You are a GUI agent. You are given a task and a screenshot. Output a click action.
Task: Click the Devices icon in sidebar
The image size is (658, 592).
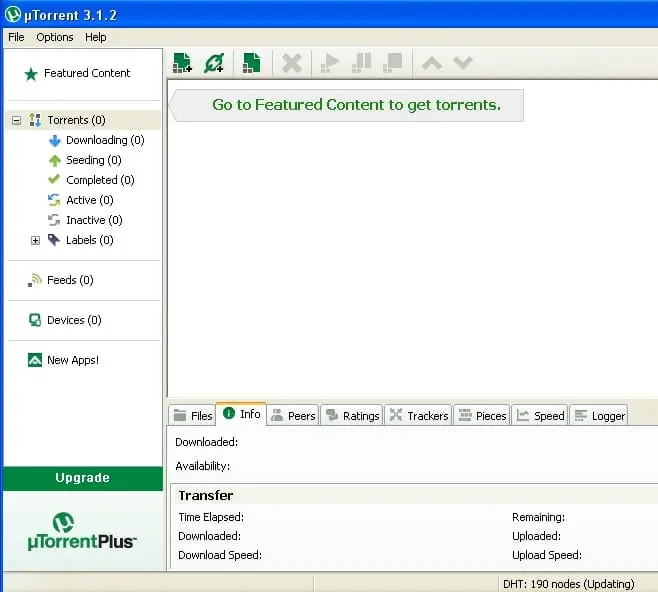tap(35, 320)
